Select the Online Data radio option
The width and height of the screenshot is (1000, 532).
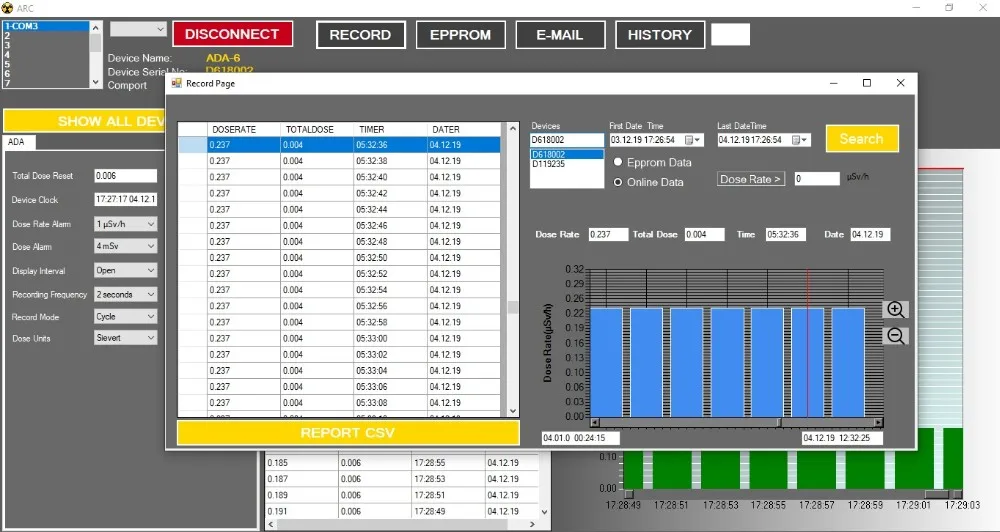[618, 182]
